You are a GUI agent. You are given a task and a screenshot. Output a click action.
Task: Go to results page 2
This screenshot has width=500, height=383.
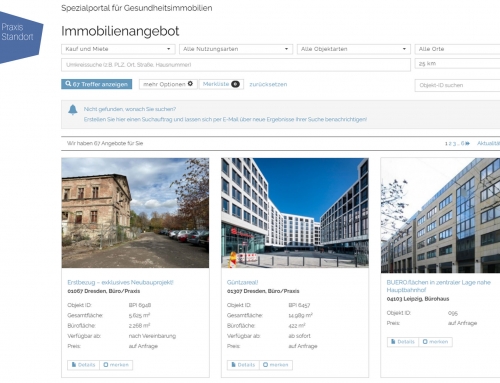point(450,143)
